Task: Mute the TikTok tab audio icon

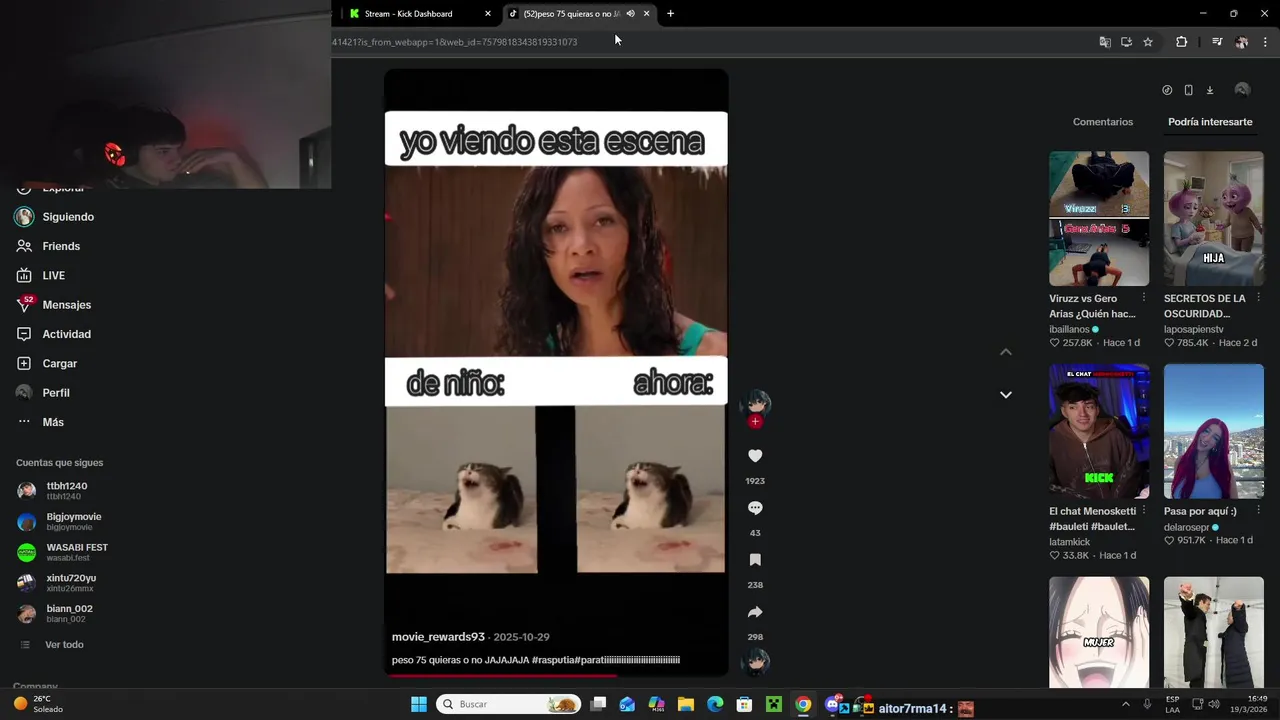Action: 630,14
